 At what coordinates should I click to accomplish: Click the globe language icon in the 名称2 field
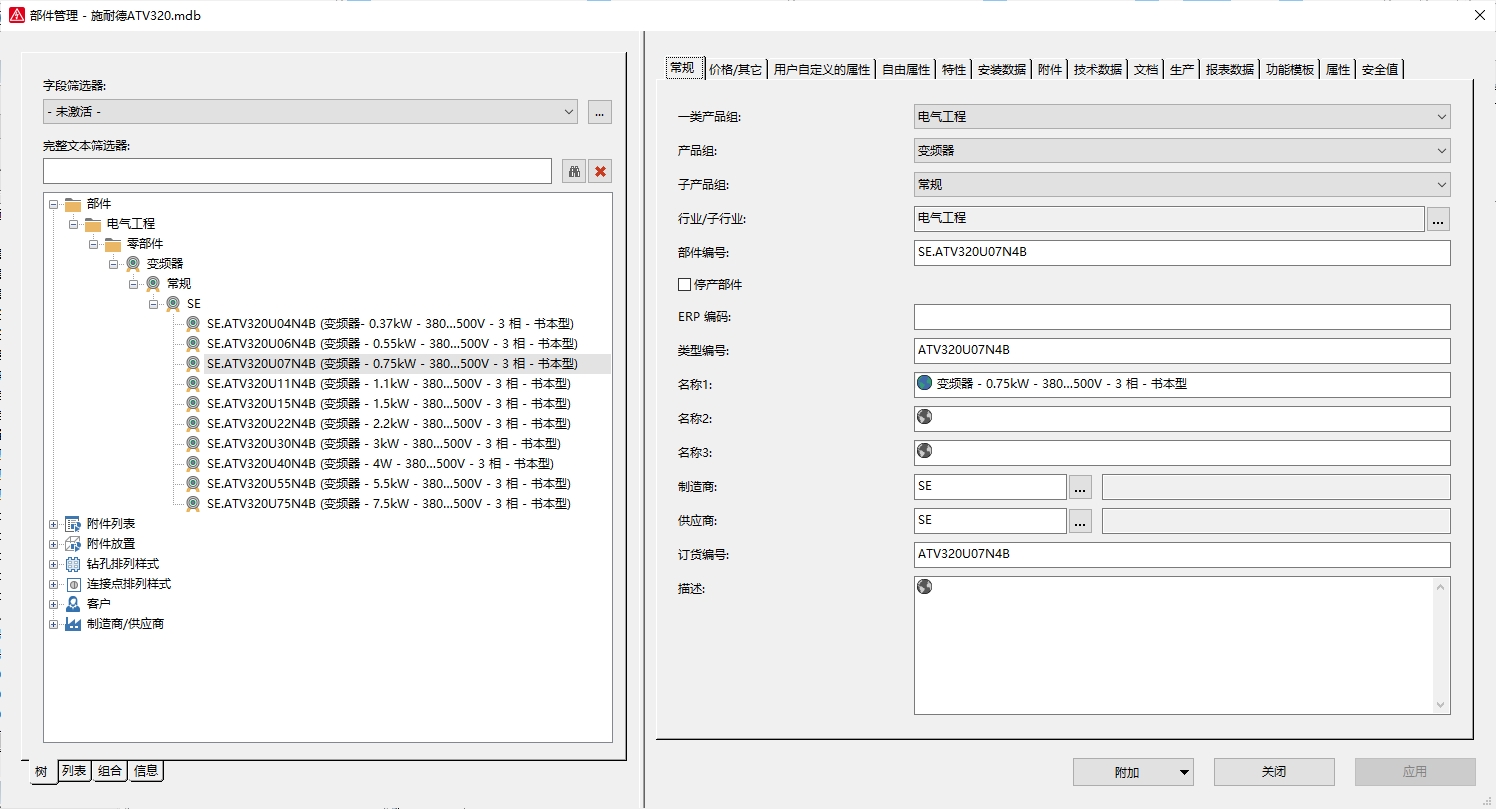pyautogui.click(x=924, y=416)
